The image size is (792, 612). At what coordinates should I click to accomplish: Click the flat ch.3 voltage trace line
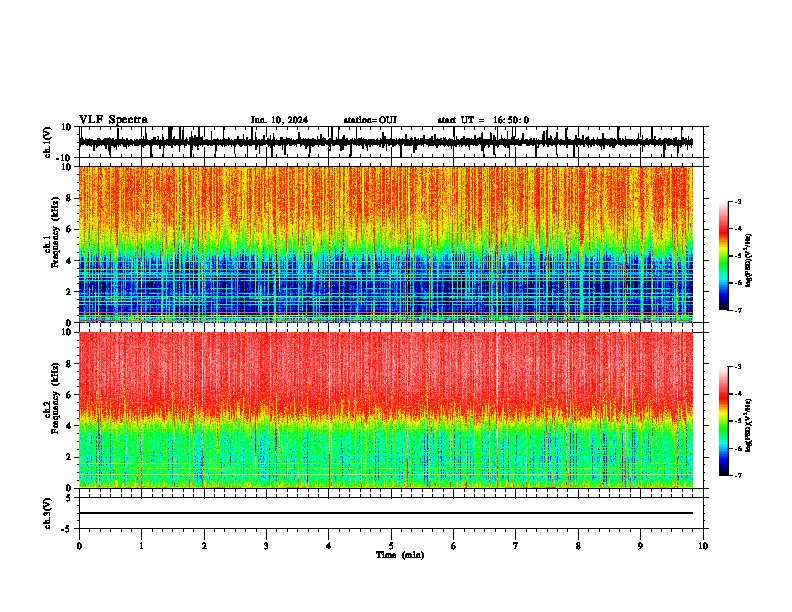385,513
